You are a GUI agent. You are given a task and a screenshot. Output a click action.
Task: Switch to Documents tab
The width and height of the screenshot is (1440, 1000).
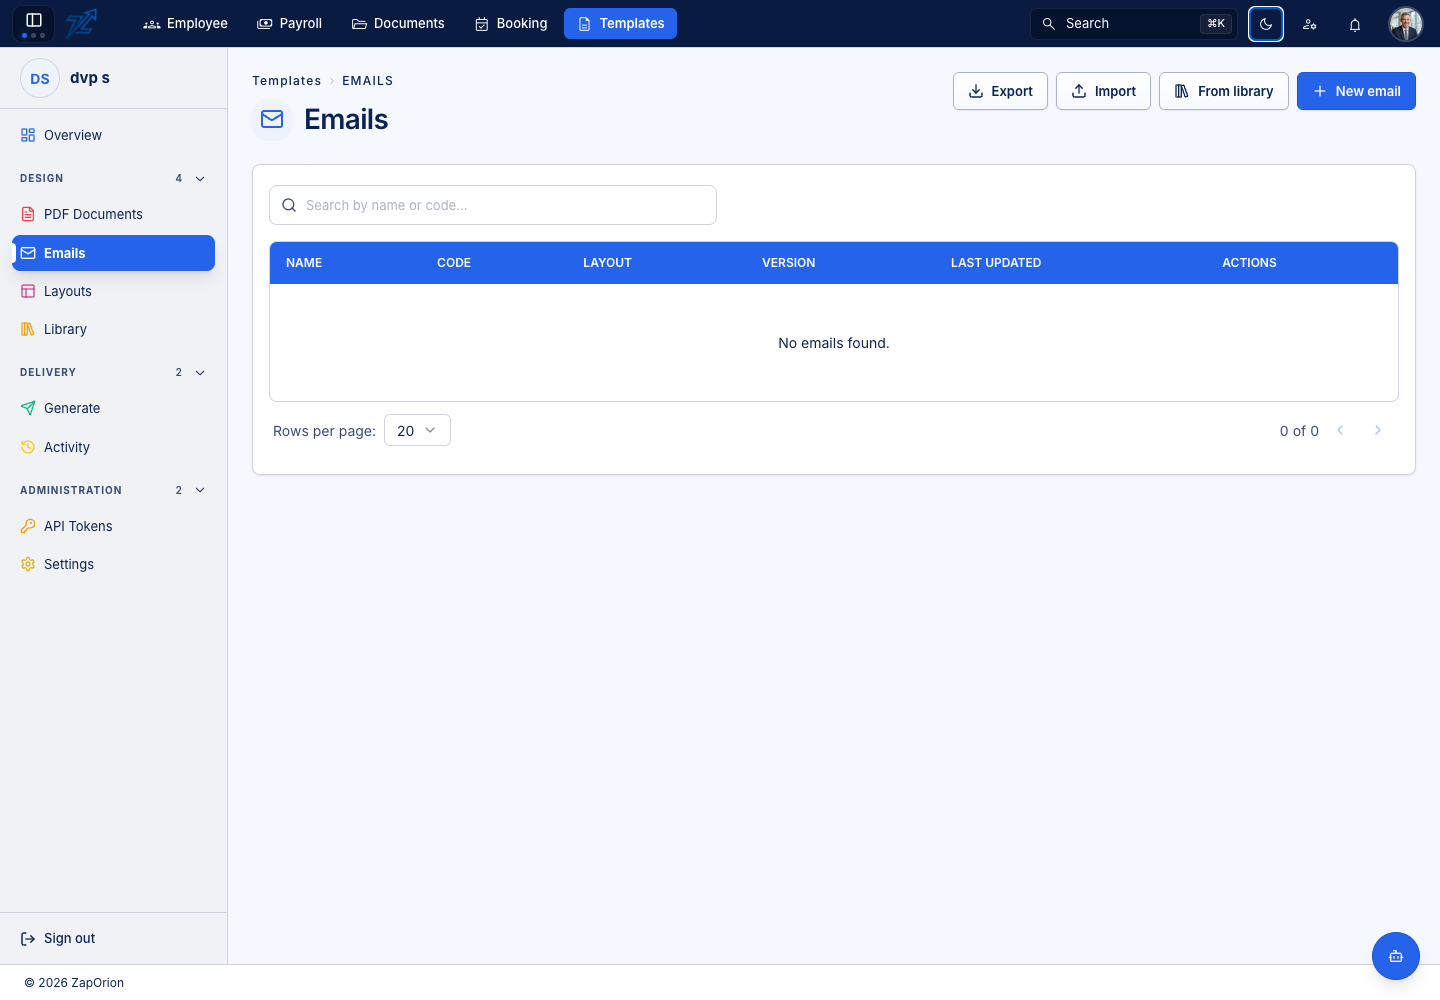[398, 23]
